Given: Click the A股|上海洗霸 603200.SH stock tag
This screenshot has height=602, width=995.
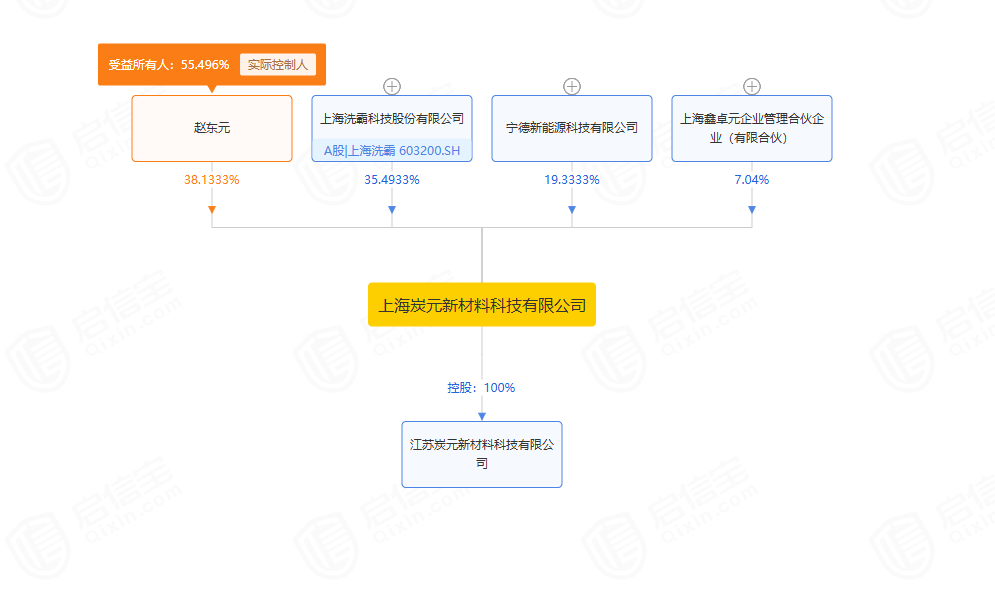Looking at the screenshot, I should click(392, 151).
